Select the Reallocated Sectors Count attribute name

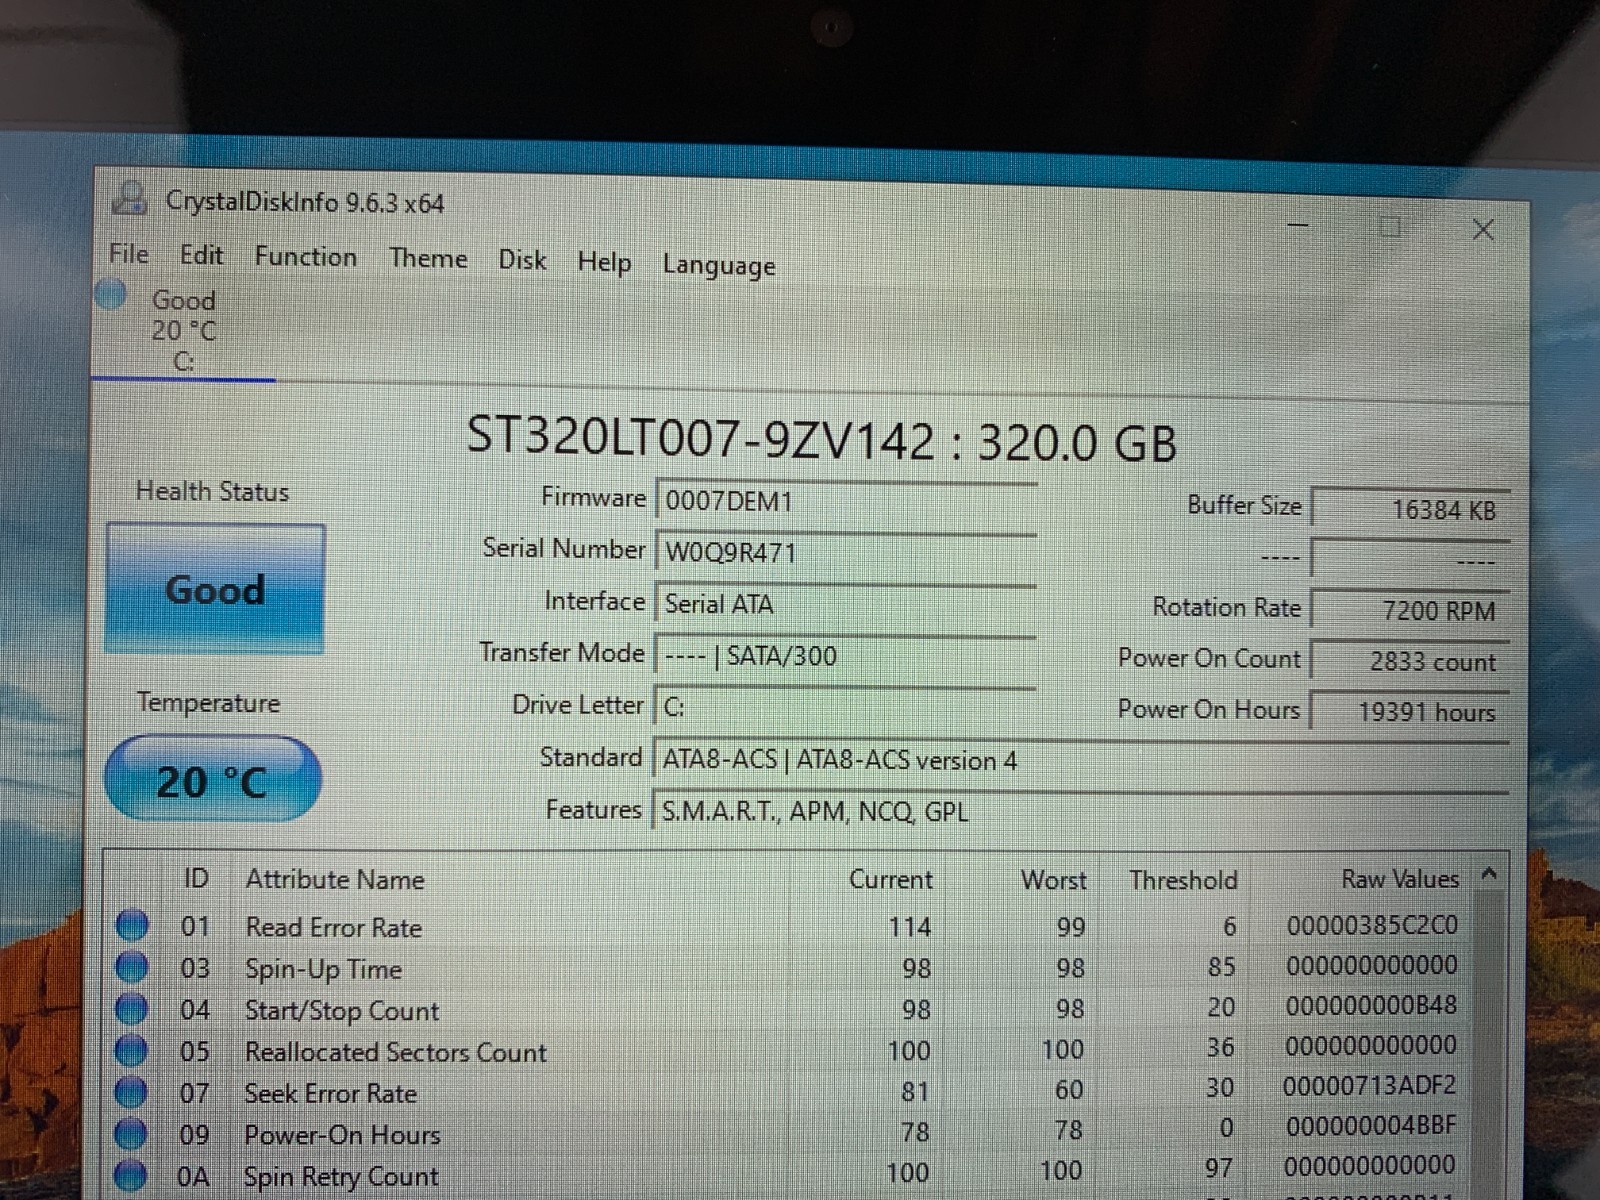(x=396, y=1052)
